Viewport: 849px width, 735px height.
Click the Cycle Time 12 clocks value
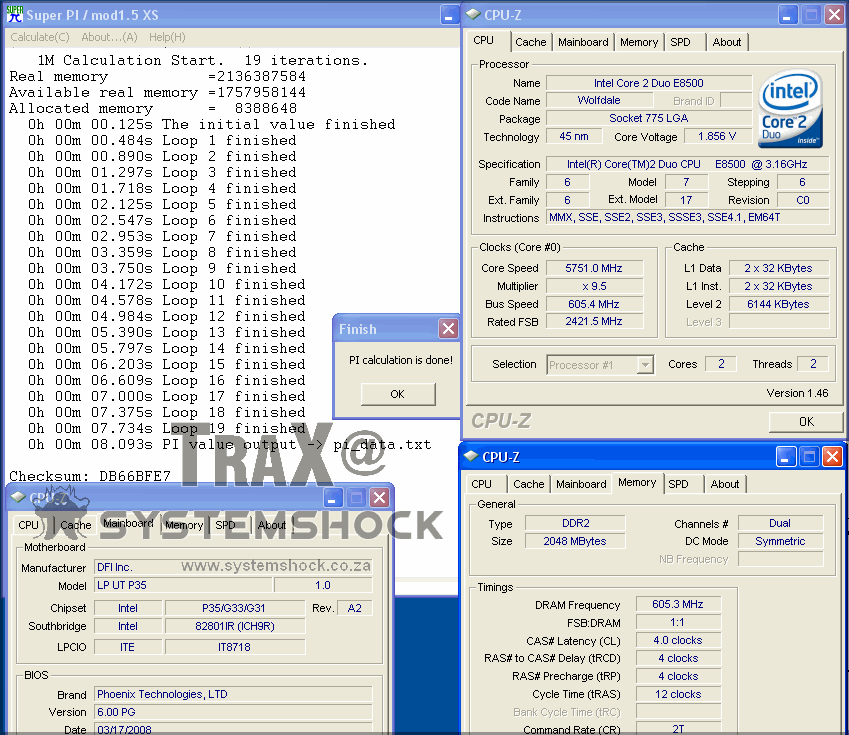(x=678, y=694)
